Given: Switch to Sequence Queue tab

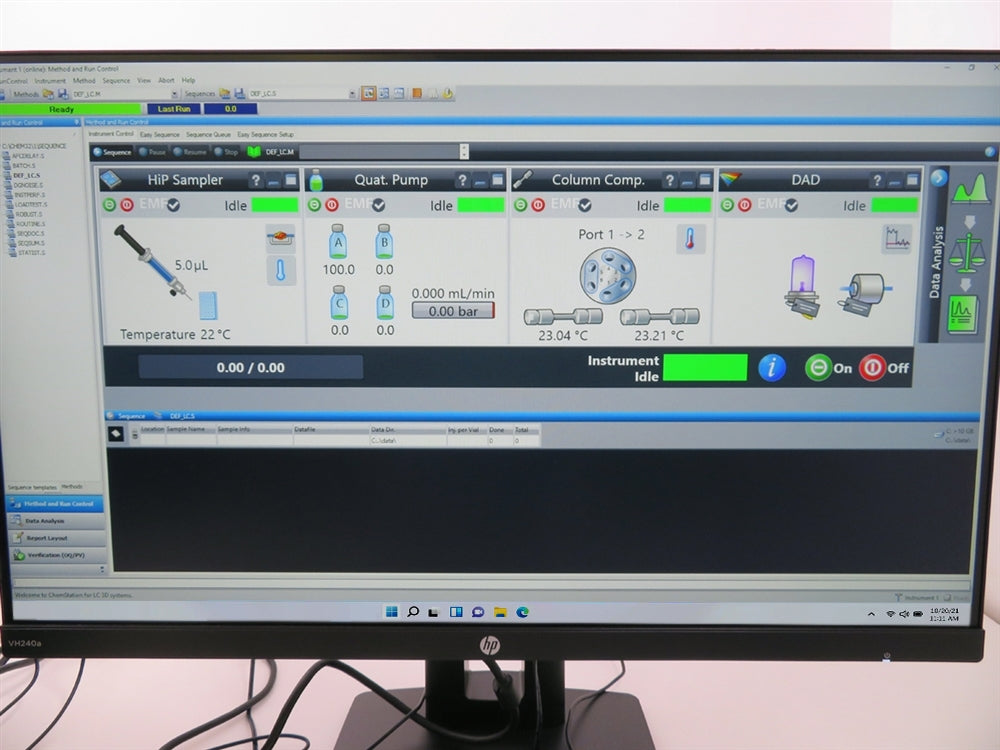Looking at the screenshot, I should 208,135.
